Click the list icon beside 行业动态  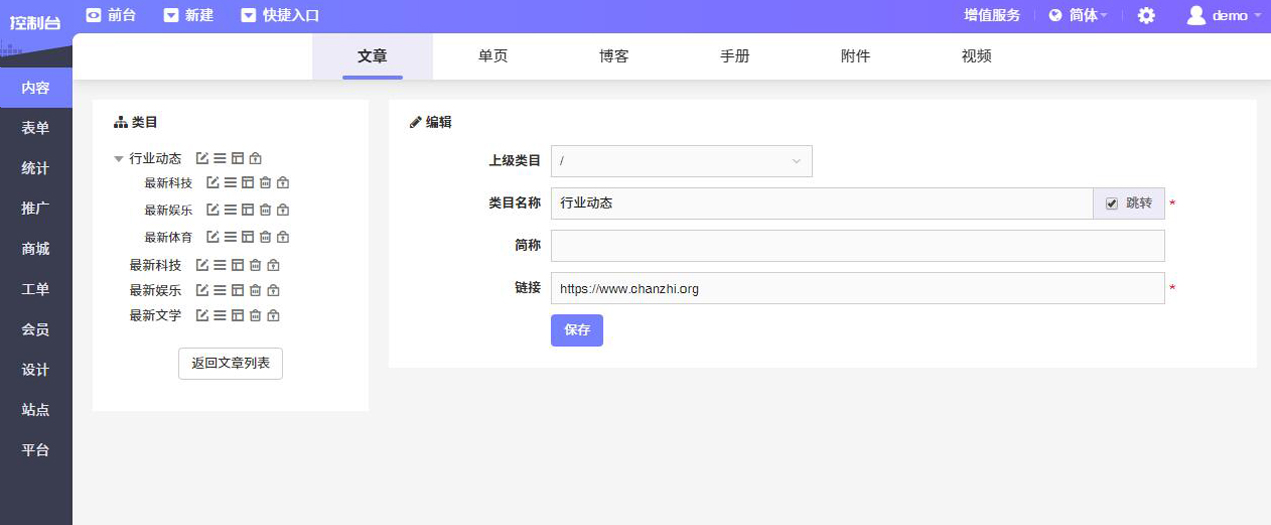[x=220, y=158]
